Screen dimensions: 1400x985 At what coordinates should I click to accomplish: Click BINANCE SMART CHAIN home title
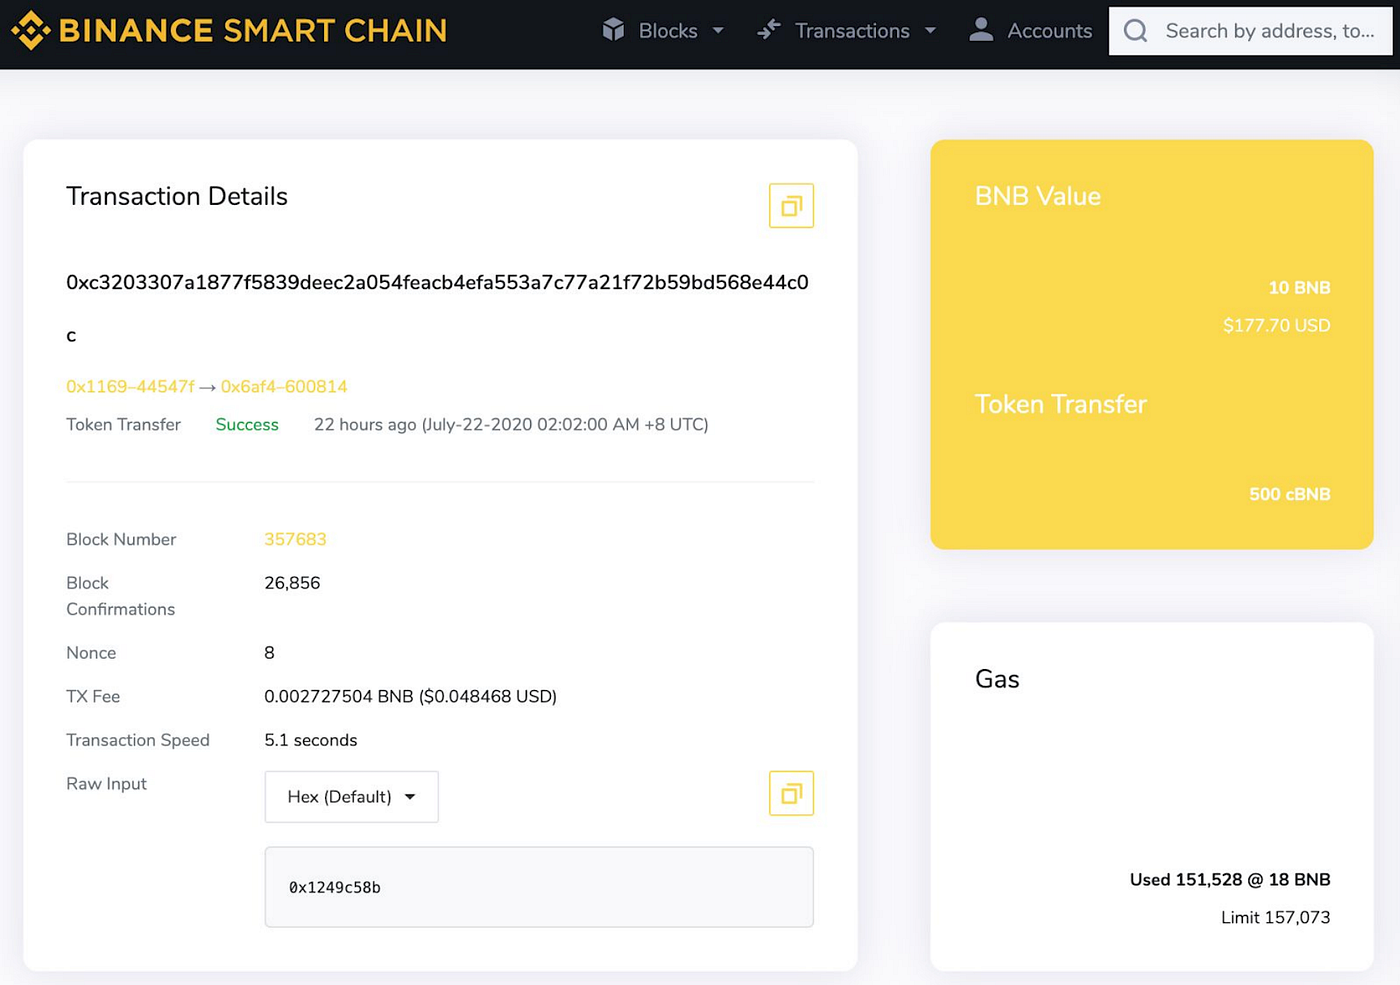[253, 31]
